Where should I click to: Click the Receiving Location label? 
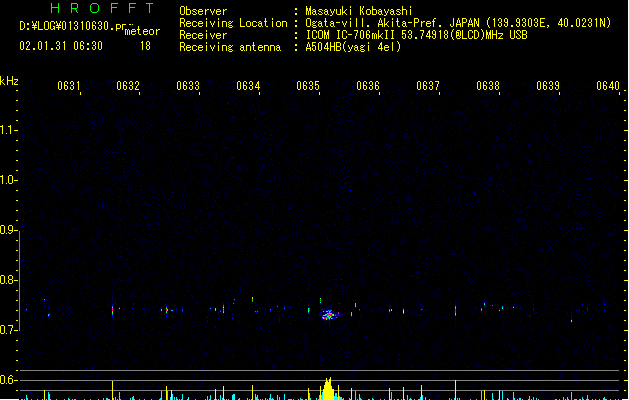pyautogui.click(x=233, y=23)
